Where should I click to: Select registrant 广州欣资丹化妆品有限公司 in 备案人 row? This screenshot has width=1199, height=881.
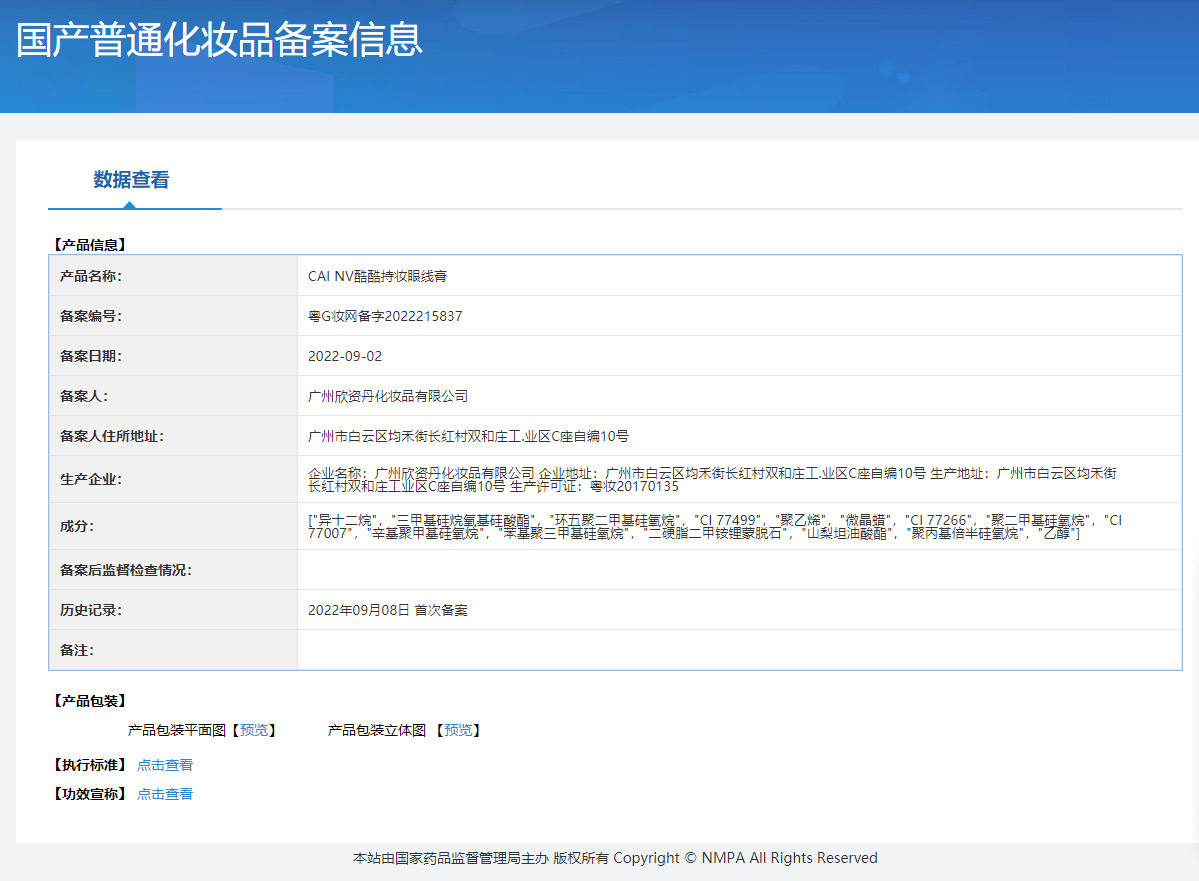click(388, 396)
